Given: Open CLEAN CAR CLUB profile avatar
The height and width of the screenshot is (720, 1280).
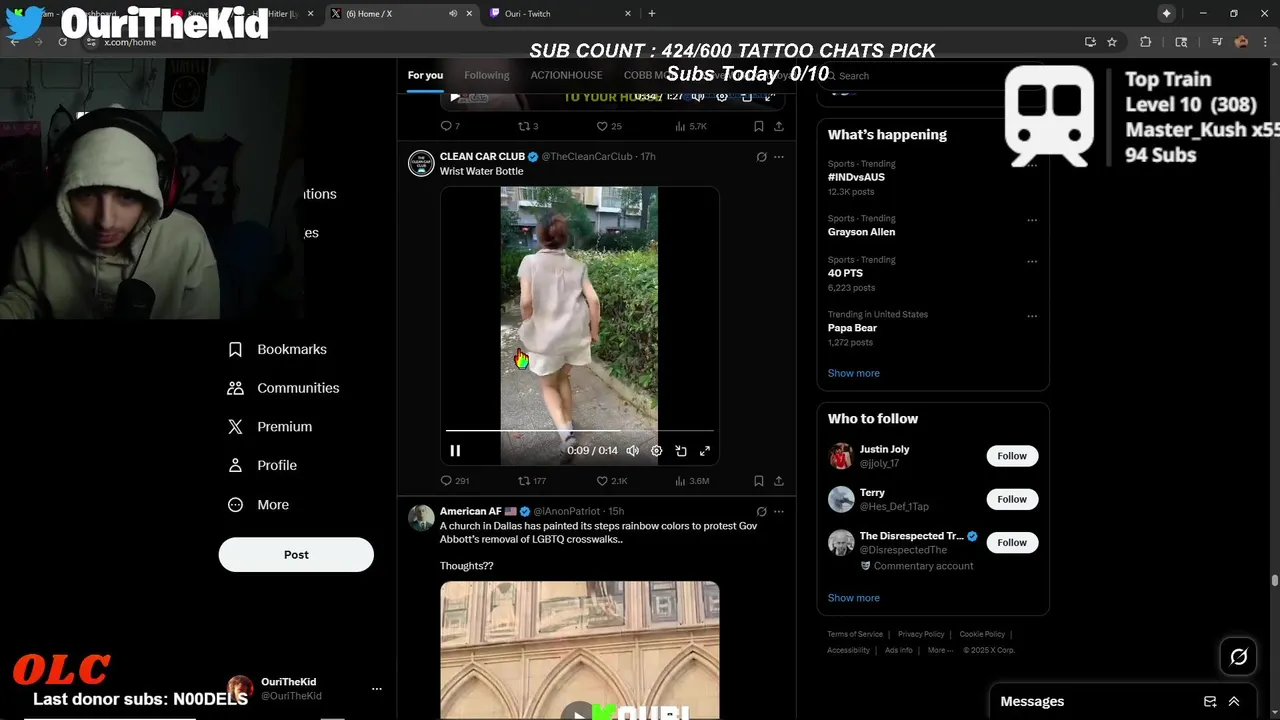Looking at the screenshot, I should [x=421, y=163].
